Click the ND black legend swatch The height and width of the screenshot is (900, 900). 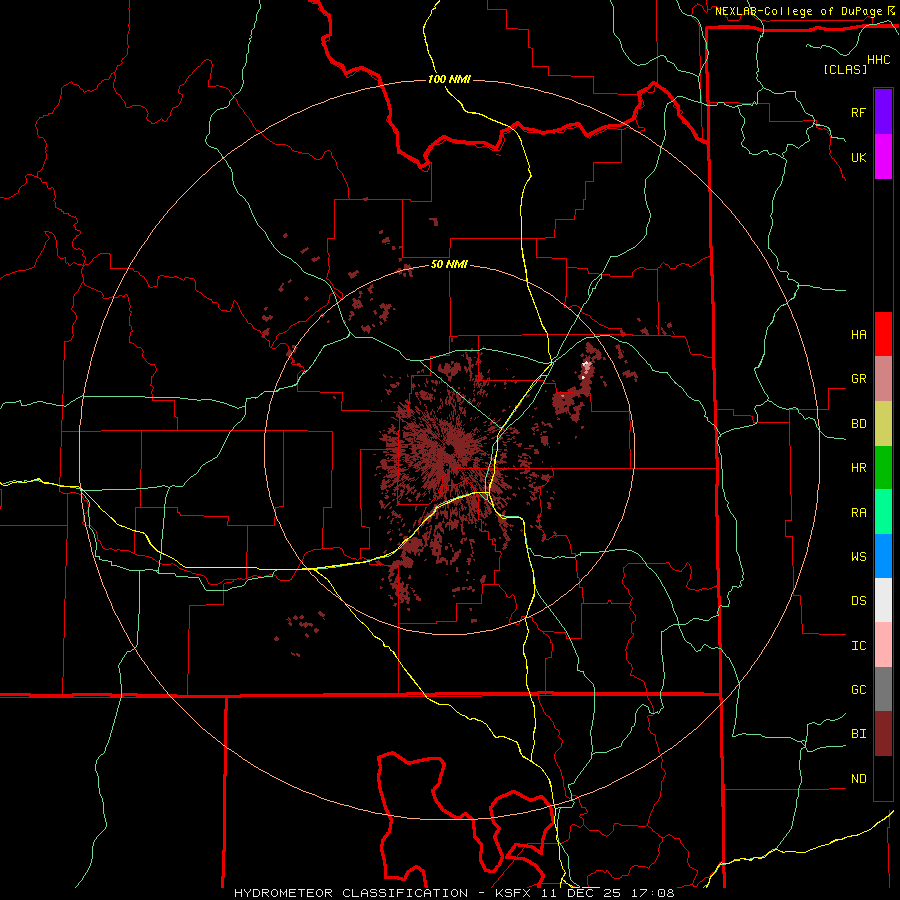coord(883,778)
